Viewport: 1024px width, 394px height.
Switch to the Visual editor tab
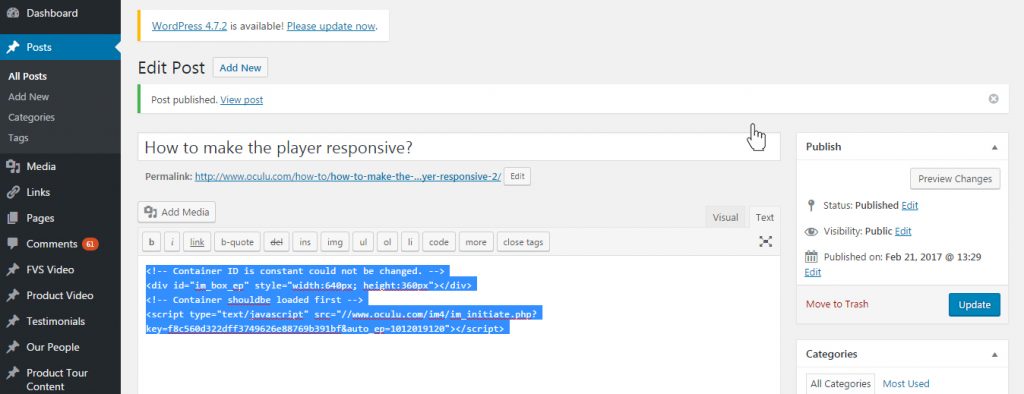click(x=725, y=218)
